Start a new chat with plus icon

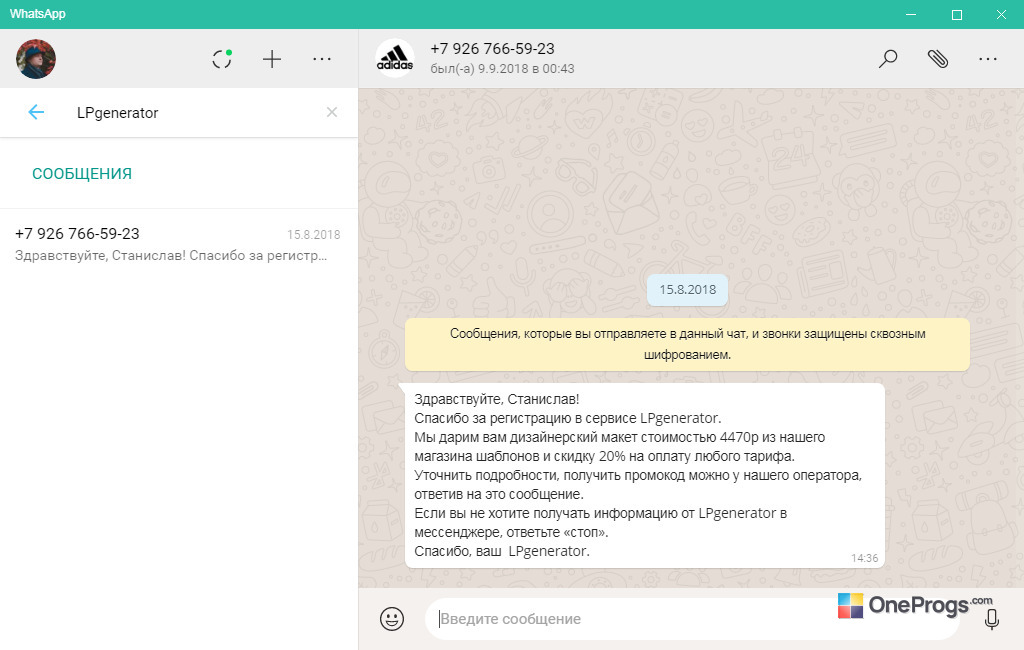(x=272, y=59)
